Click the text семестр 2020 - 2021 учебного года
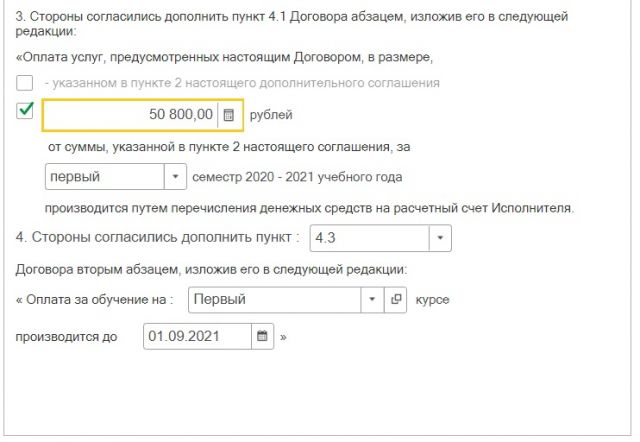The height and width of the screenshot is (442, 640). pyautogui.click(x=297, y=177)
